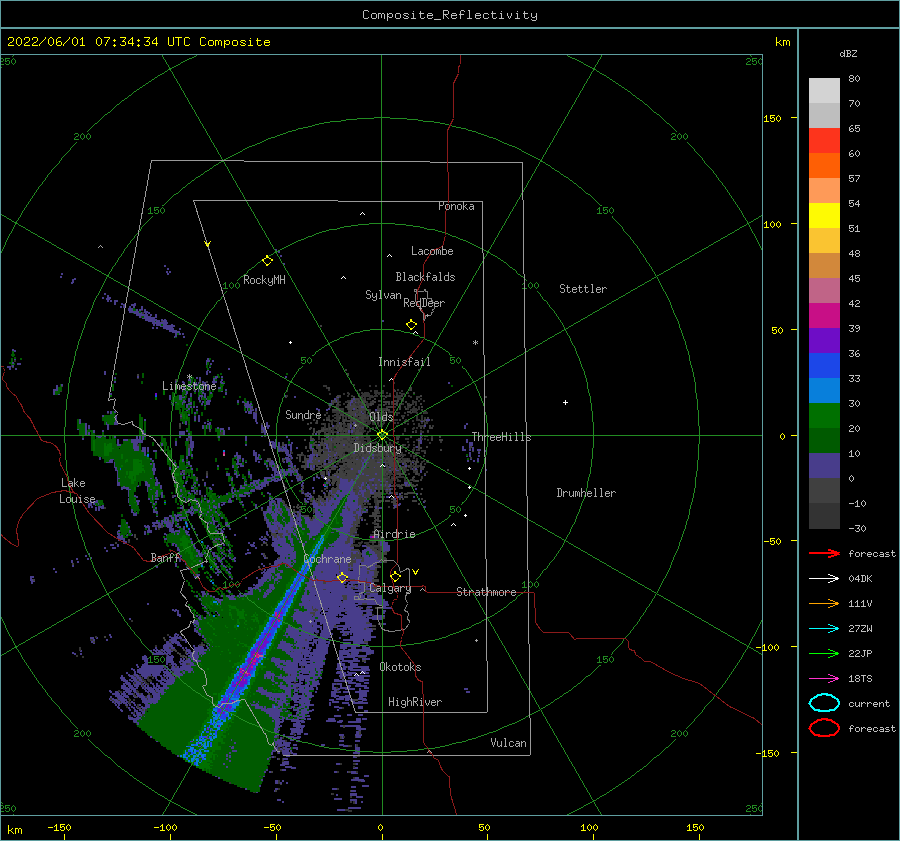Viewport: 900px width, 841px height.
Task: Click the yellow diamond marker under Cochrane
Action: click(342, 577)
